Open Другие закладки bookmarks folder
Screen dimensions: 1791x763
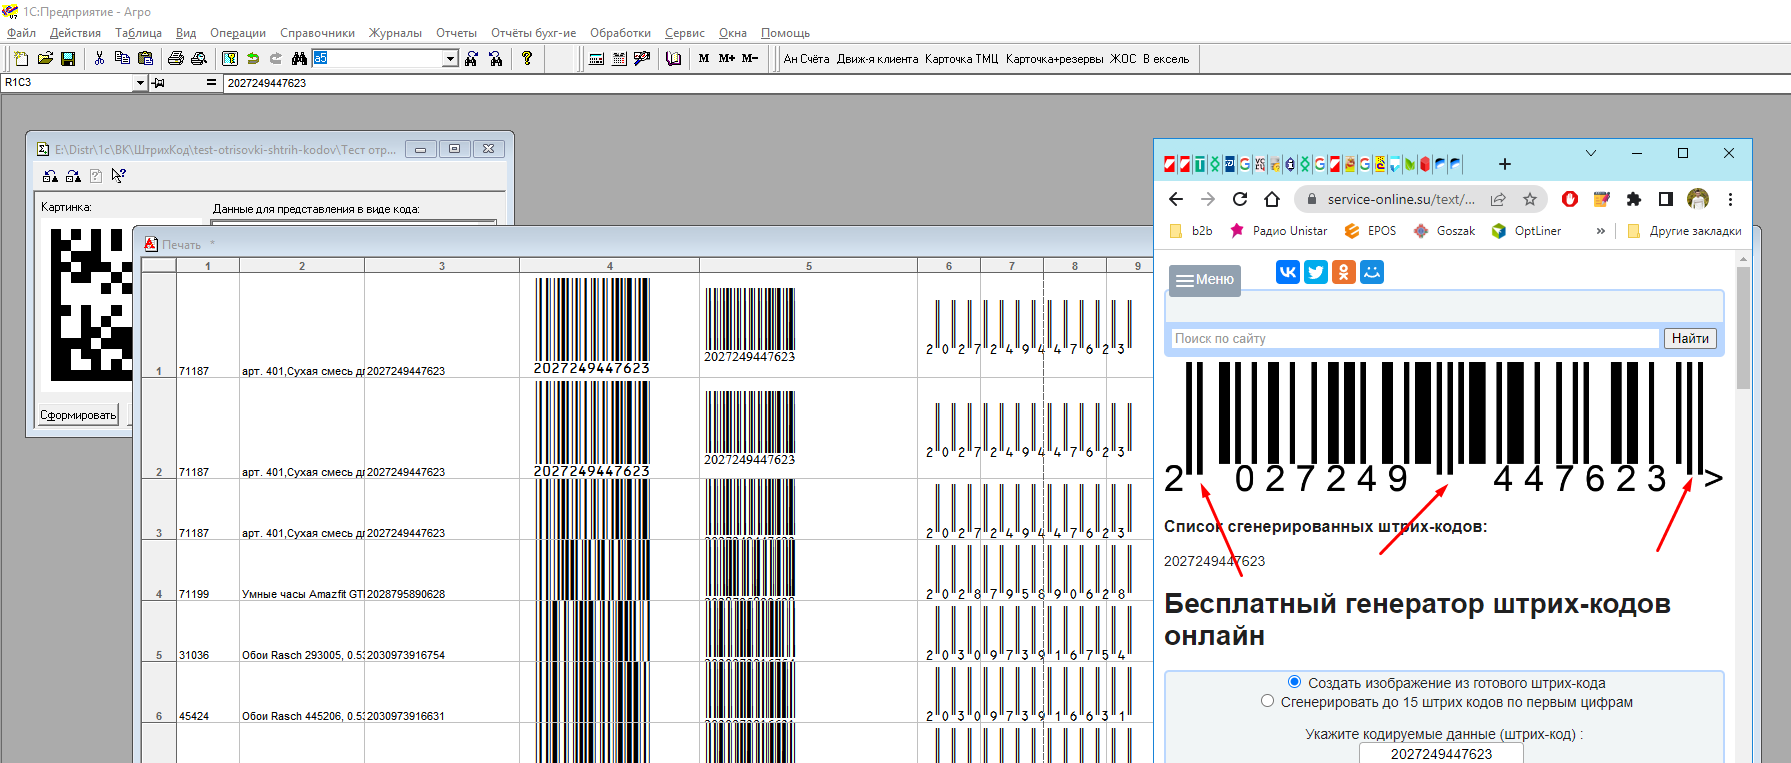tap(1684, 231)
